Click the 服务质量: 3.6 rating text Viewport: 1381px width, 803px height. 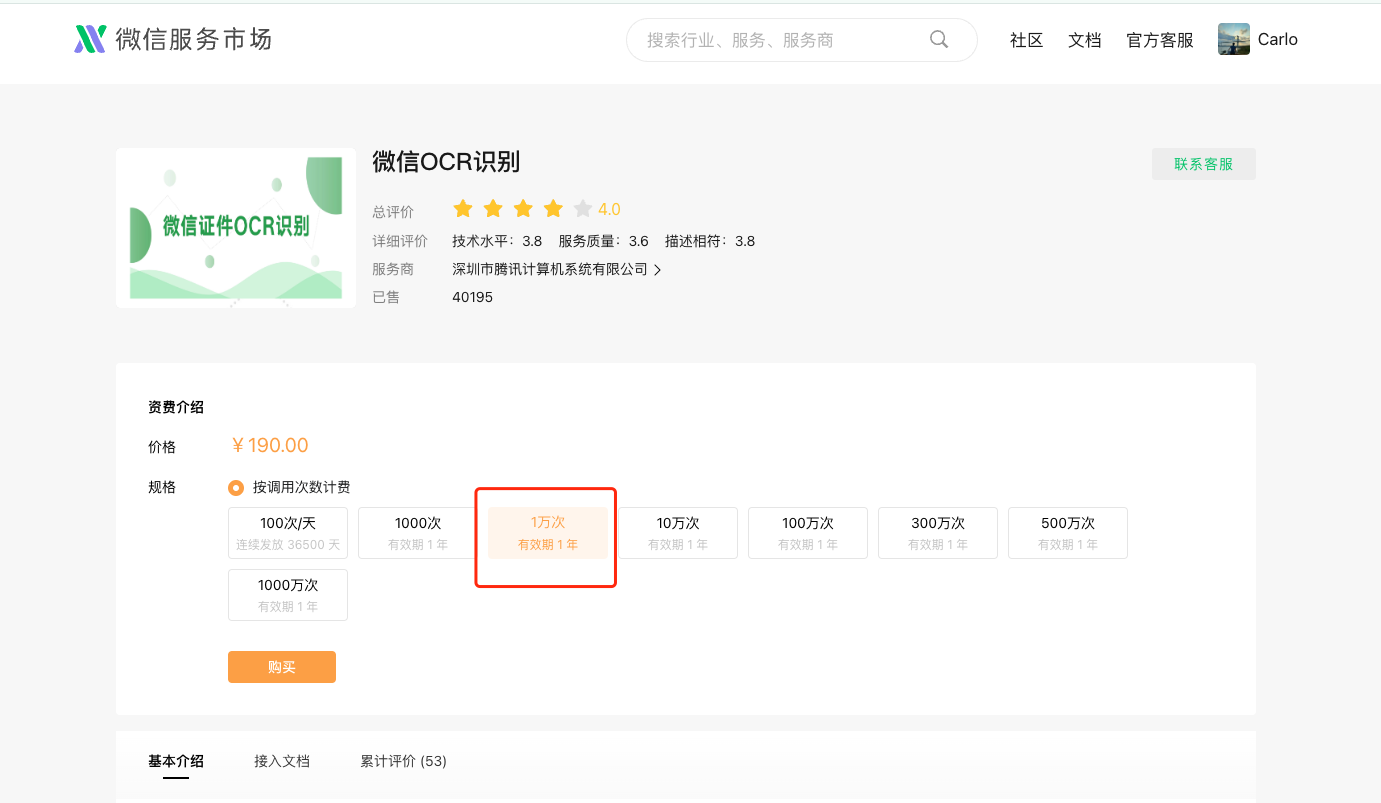click(x=604, y=241)
